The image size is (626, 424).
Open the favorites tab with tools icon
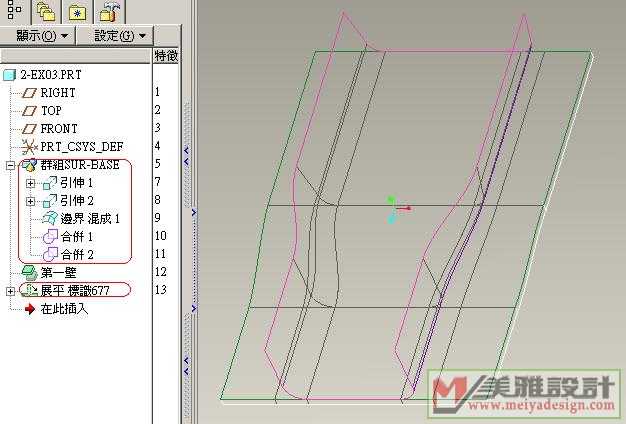click(x=109, y=12)
